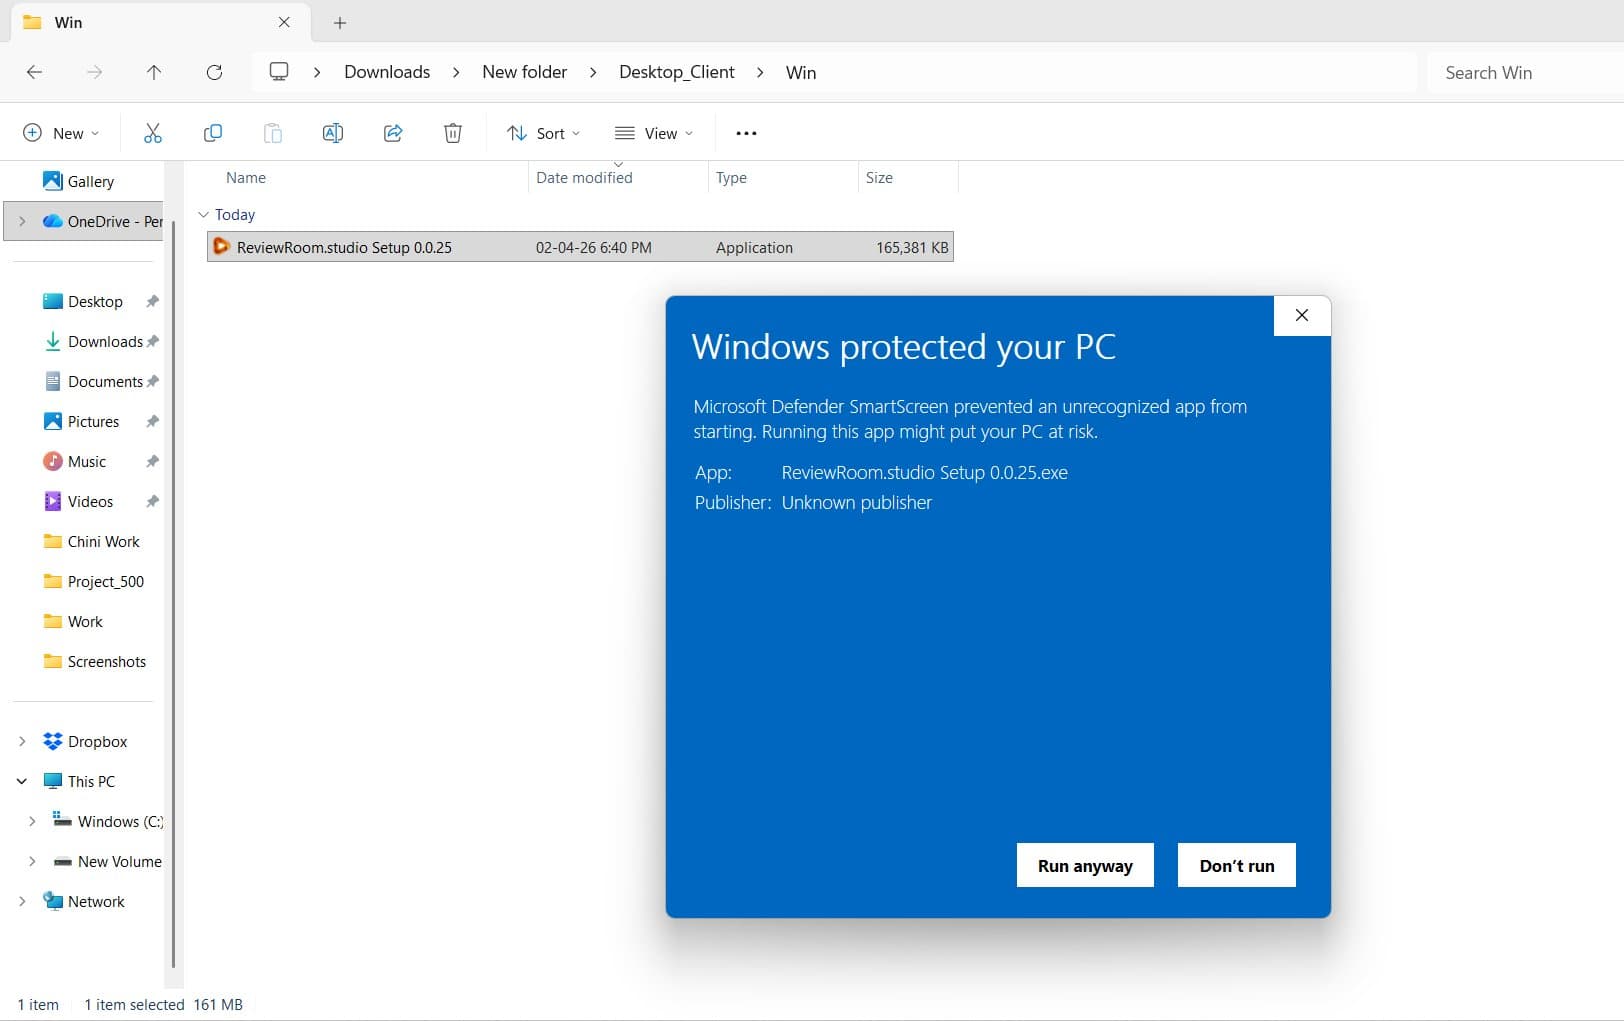Expand the chevron after Desktop_Client breadcrumb
The width and height of the screenshot is (1624, 1021).
760,72
